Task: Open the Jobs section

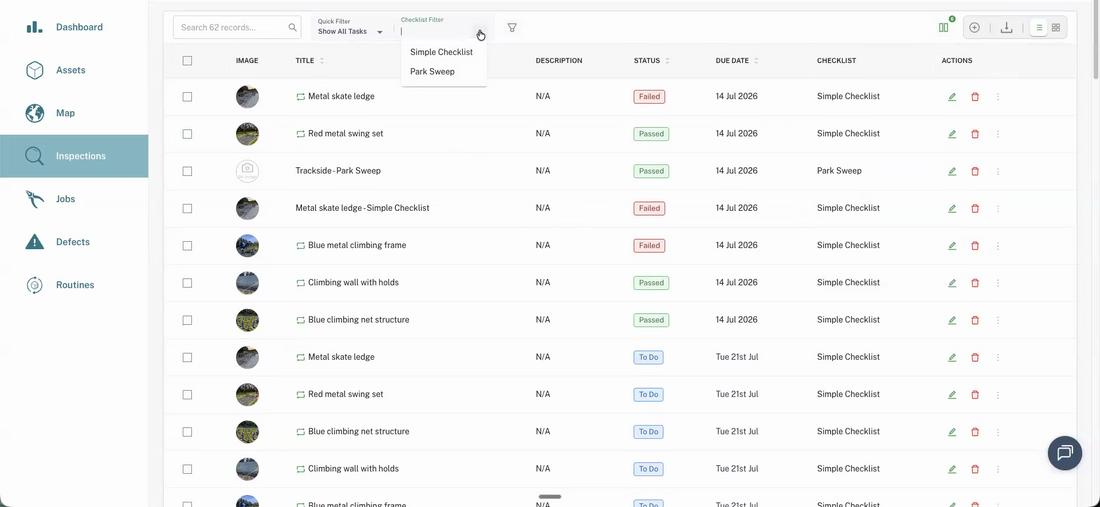Action: (x=74, y=199)
